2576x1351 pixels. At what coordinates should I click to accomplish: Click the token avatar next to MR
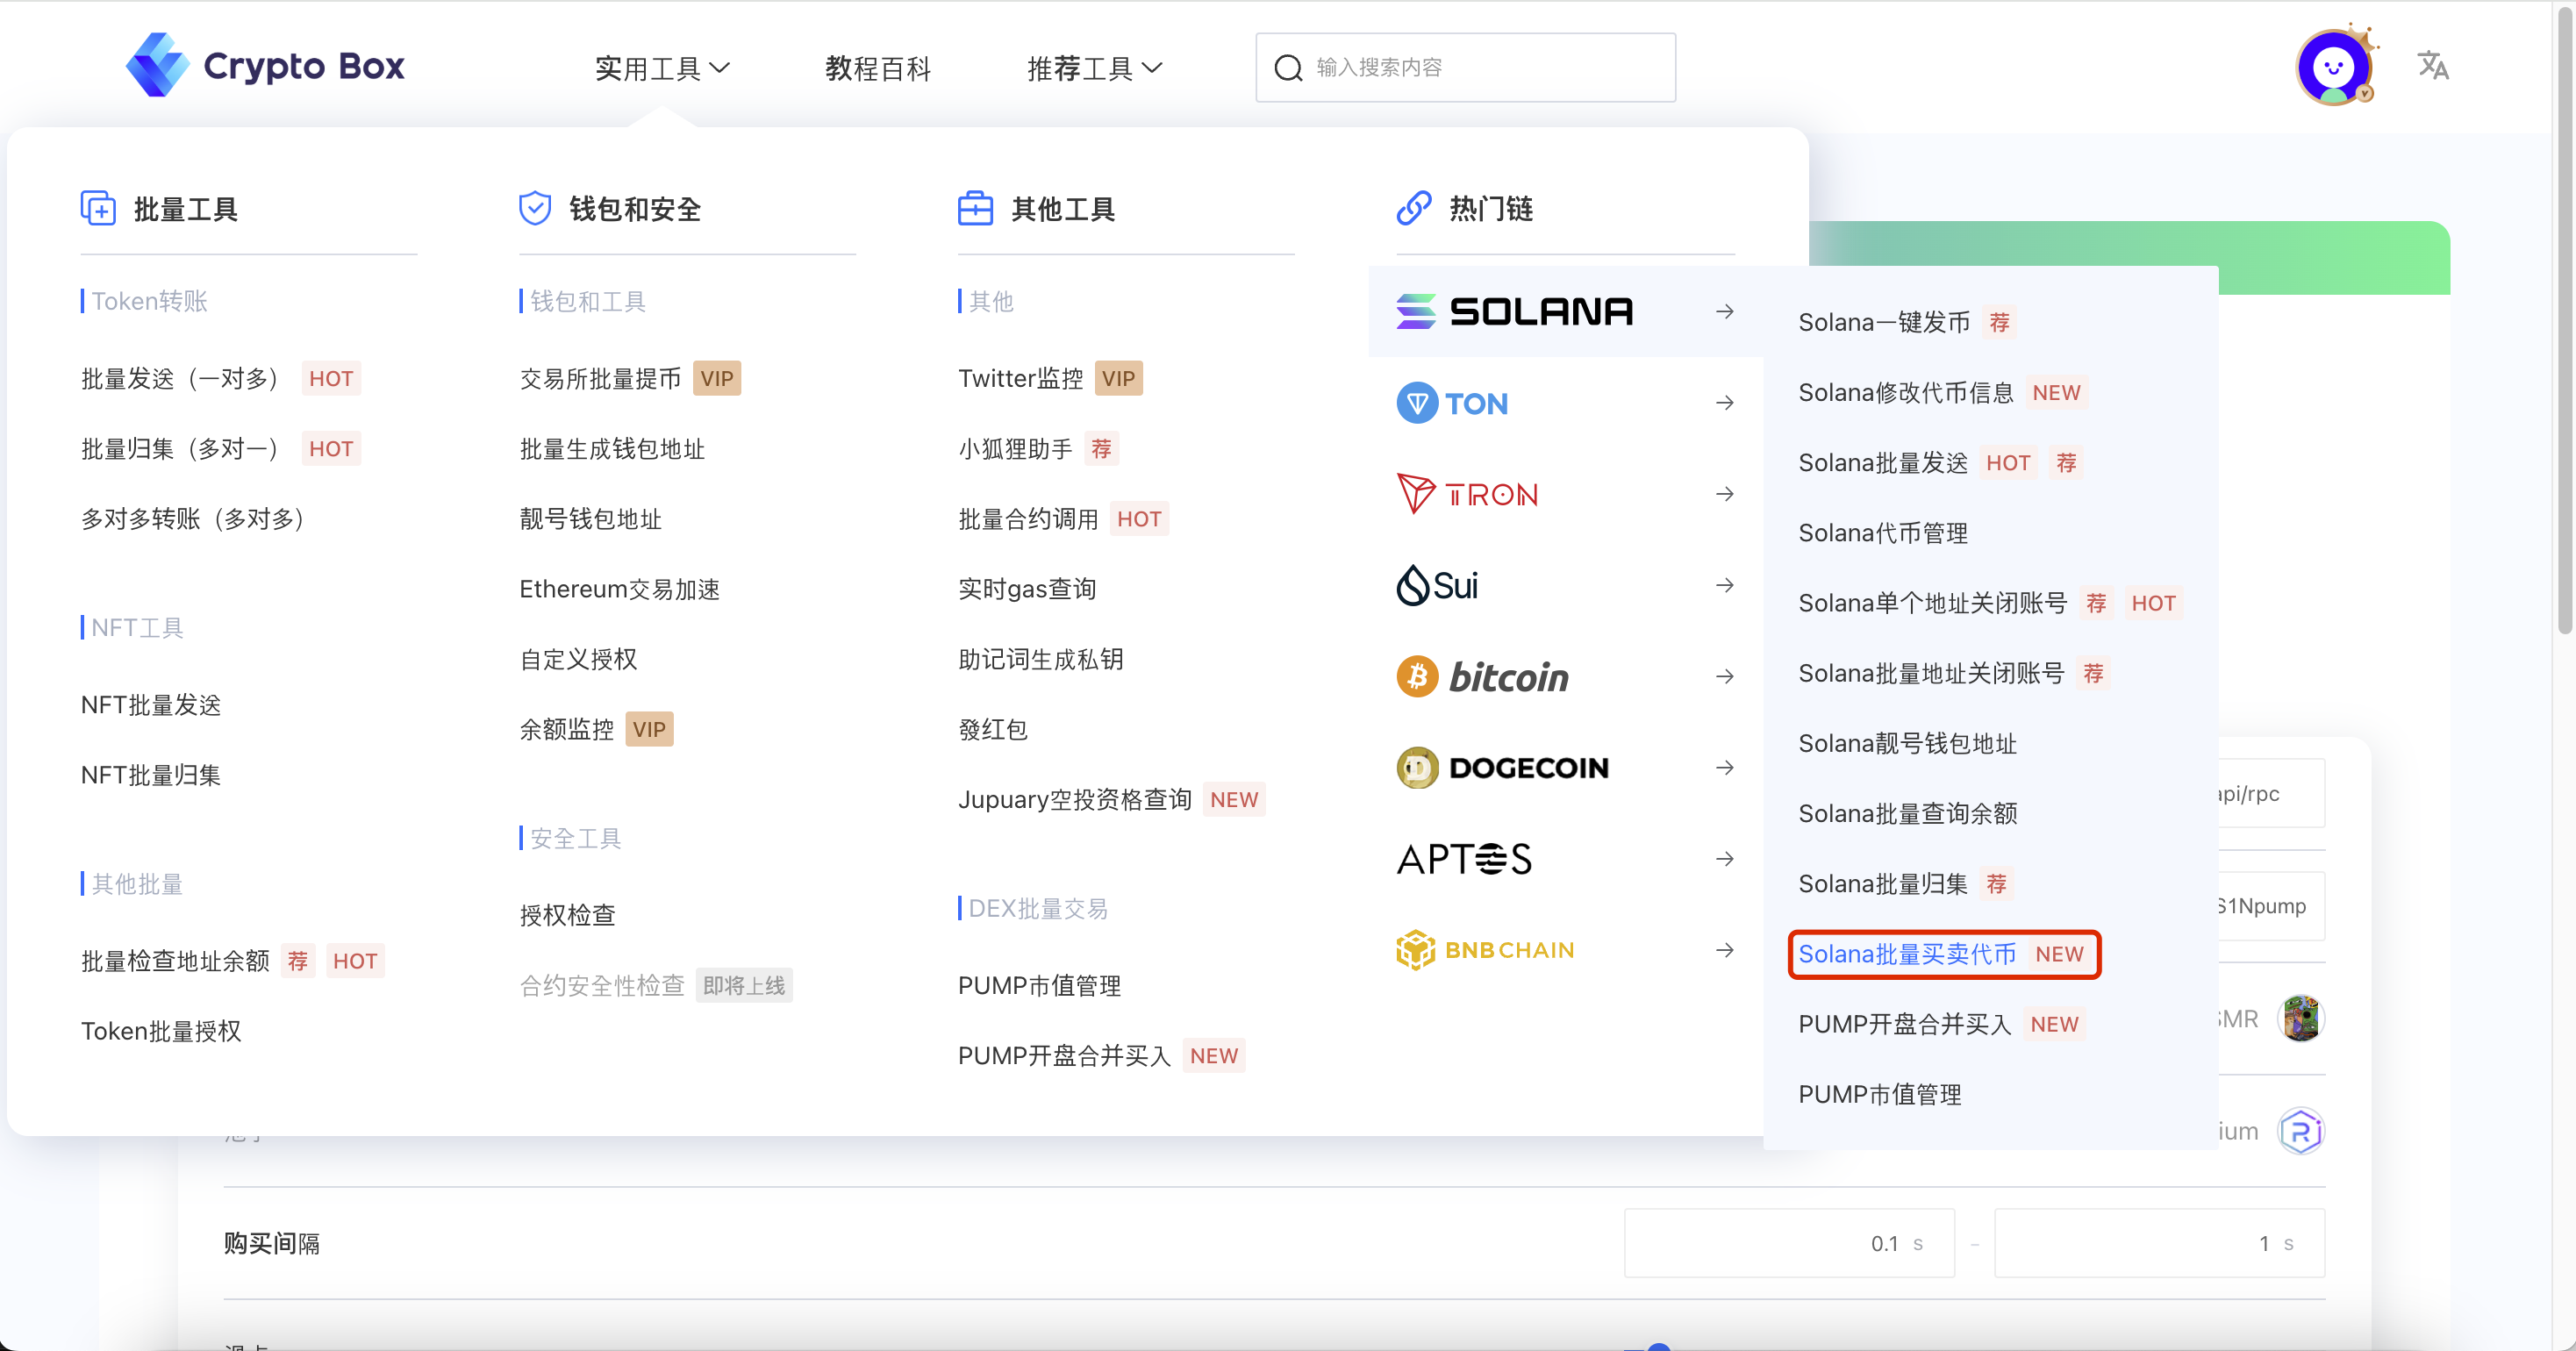pos(2301,1019)
